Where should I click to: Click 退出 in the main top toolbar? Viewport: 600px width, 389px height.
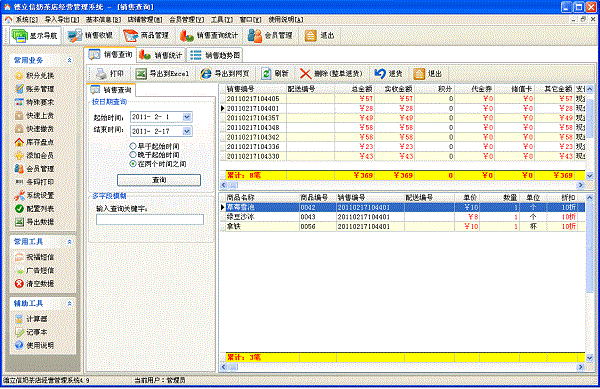pyautogui.click(x=320, y=36)
